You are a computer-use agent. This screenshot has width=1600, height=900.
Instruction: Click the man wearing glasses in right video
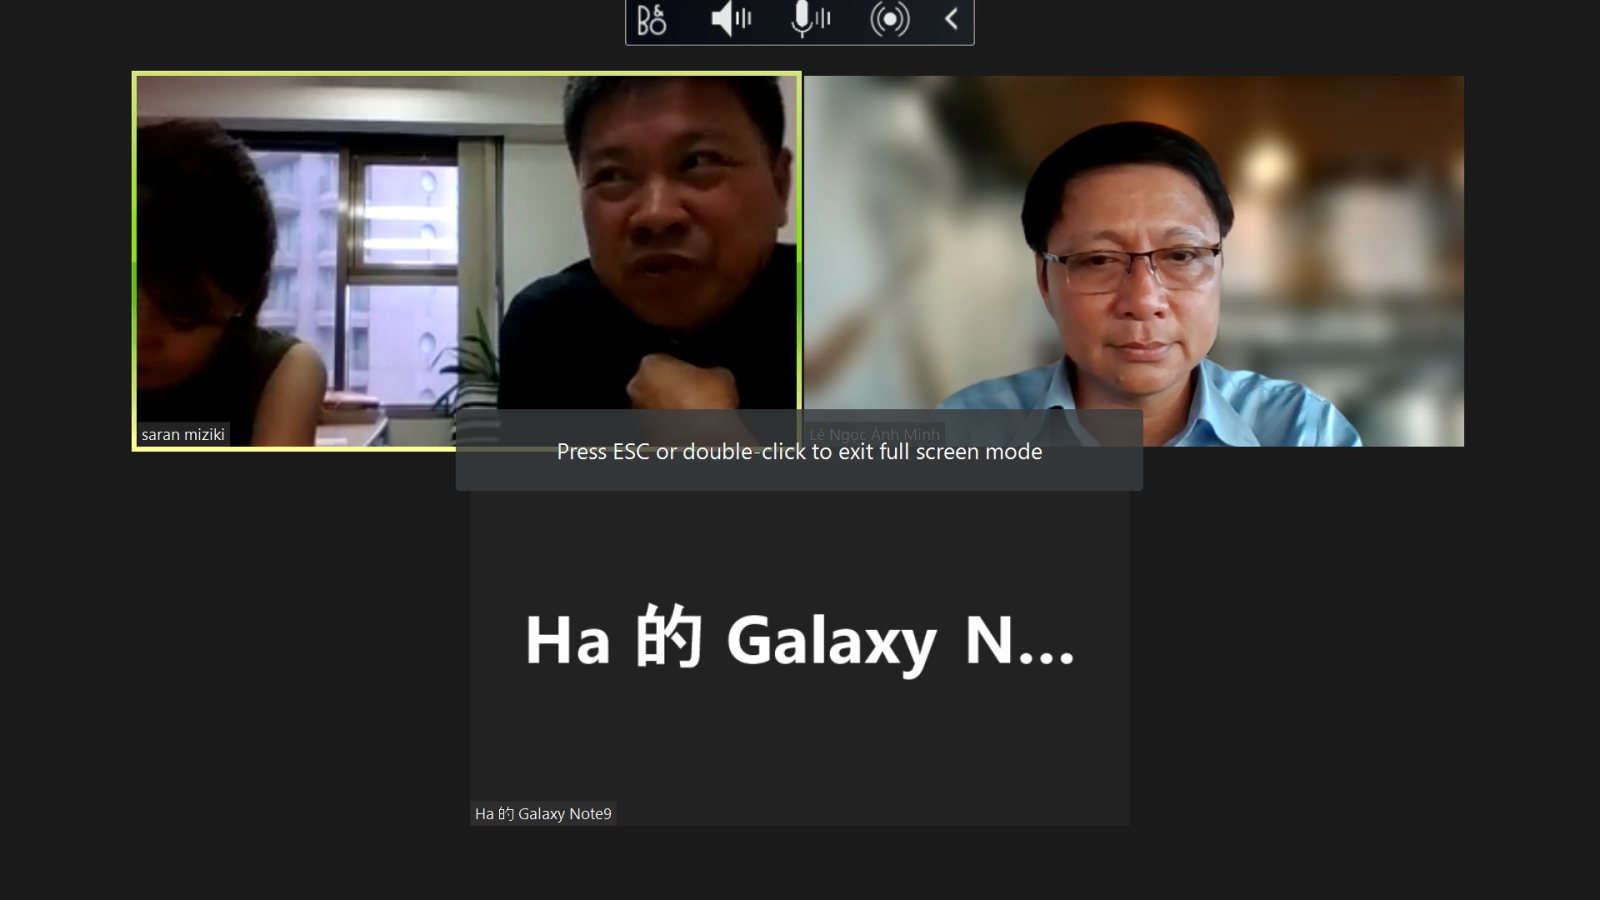(x=1130, y=270)
